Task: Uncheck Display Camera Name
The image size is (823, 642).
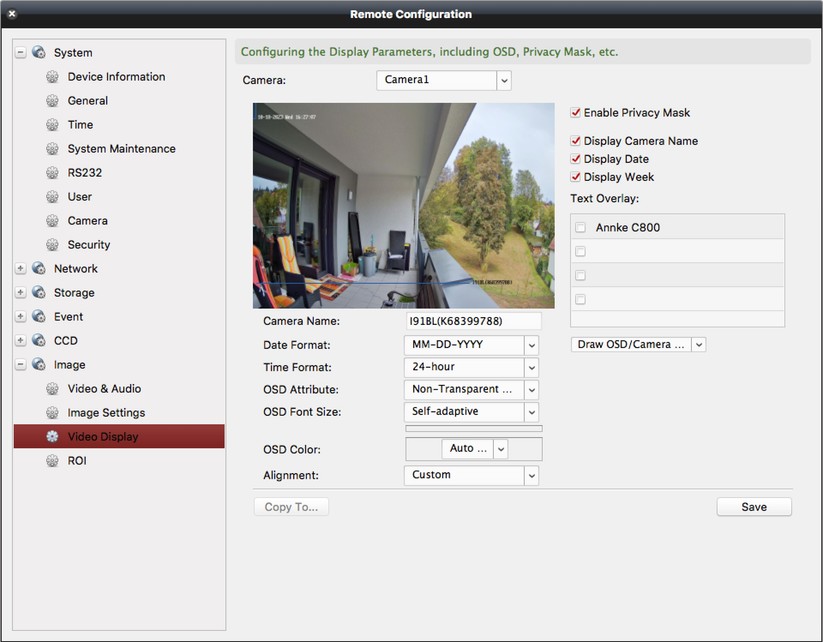Action: click(575, 141)
